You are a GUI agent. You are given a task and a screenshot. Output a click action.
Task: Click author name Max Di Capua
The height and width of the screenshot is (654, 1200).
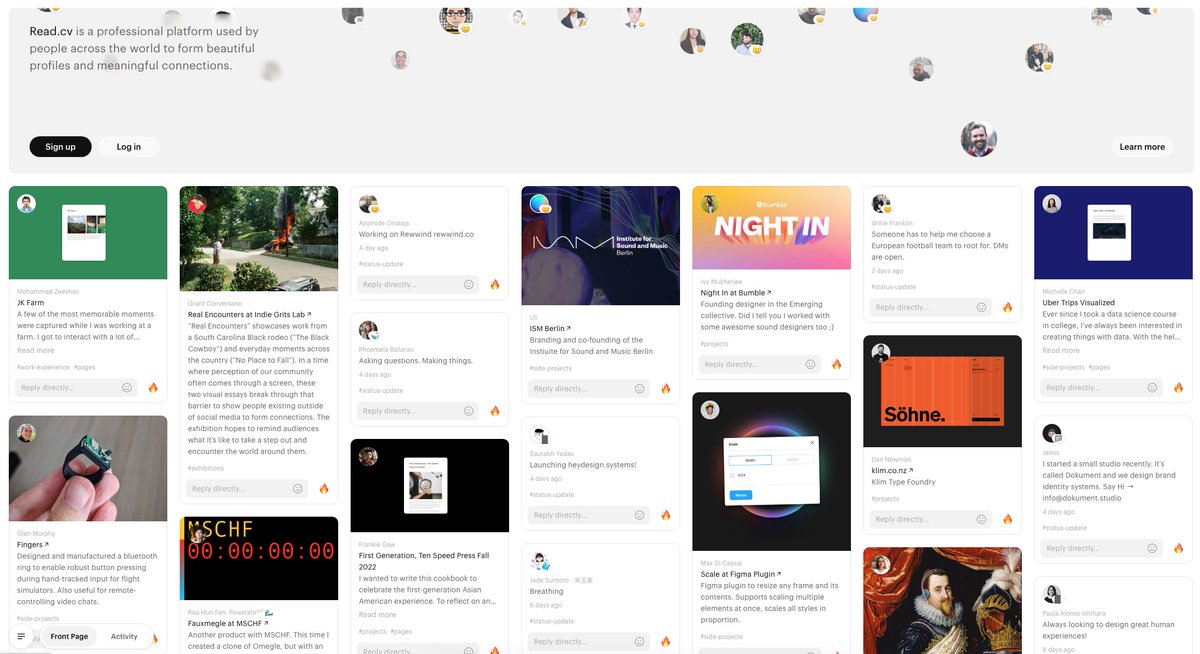click(723, 563)
